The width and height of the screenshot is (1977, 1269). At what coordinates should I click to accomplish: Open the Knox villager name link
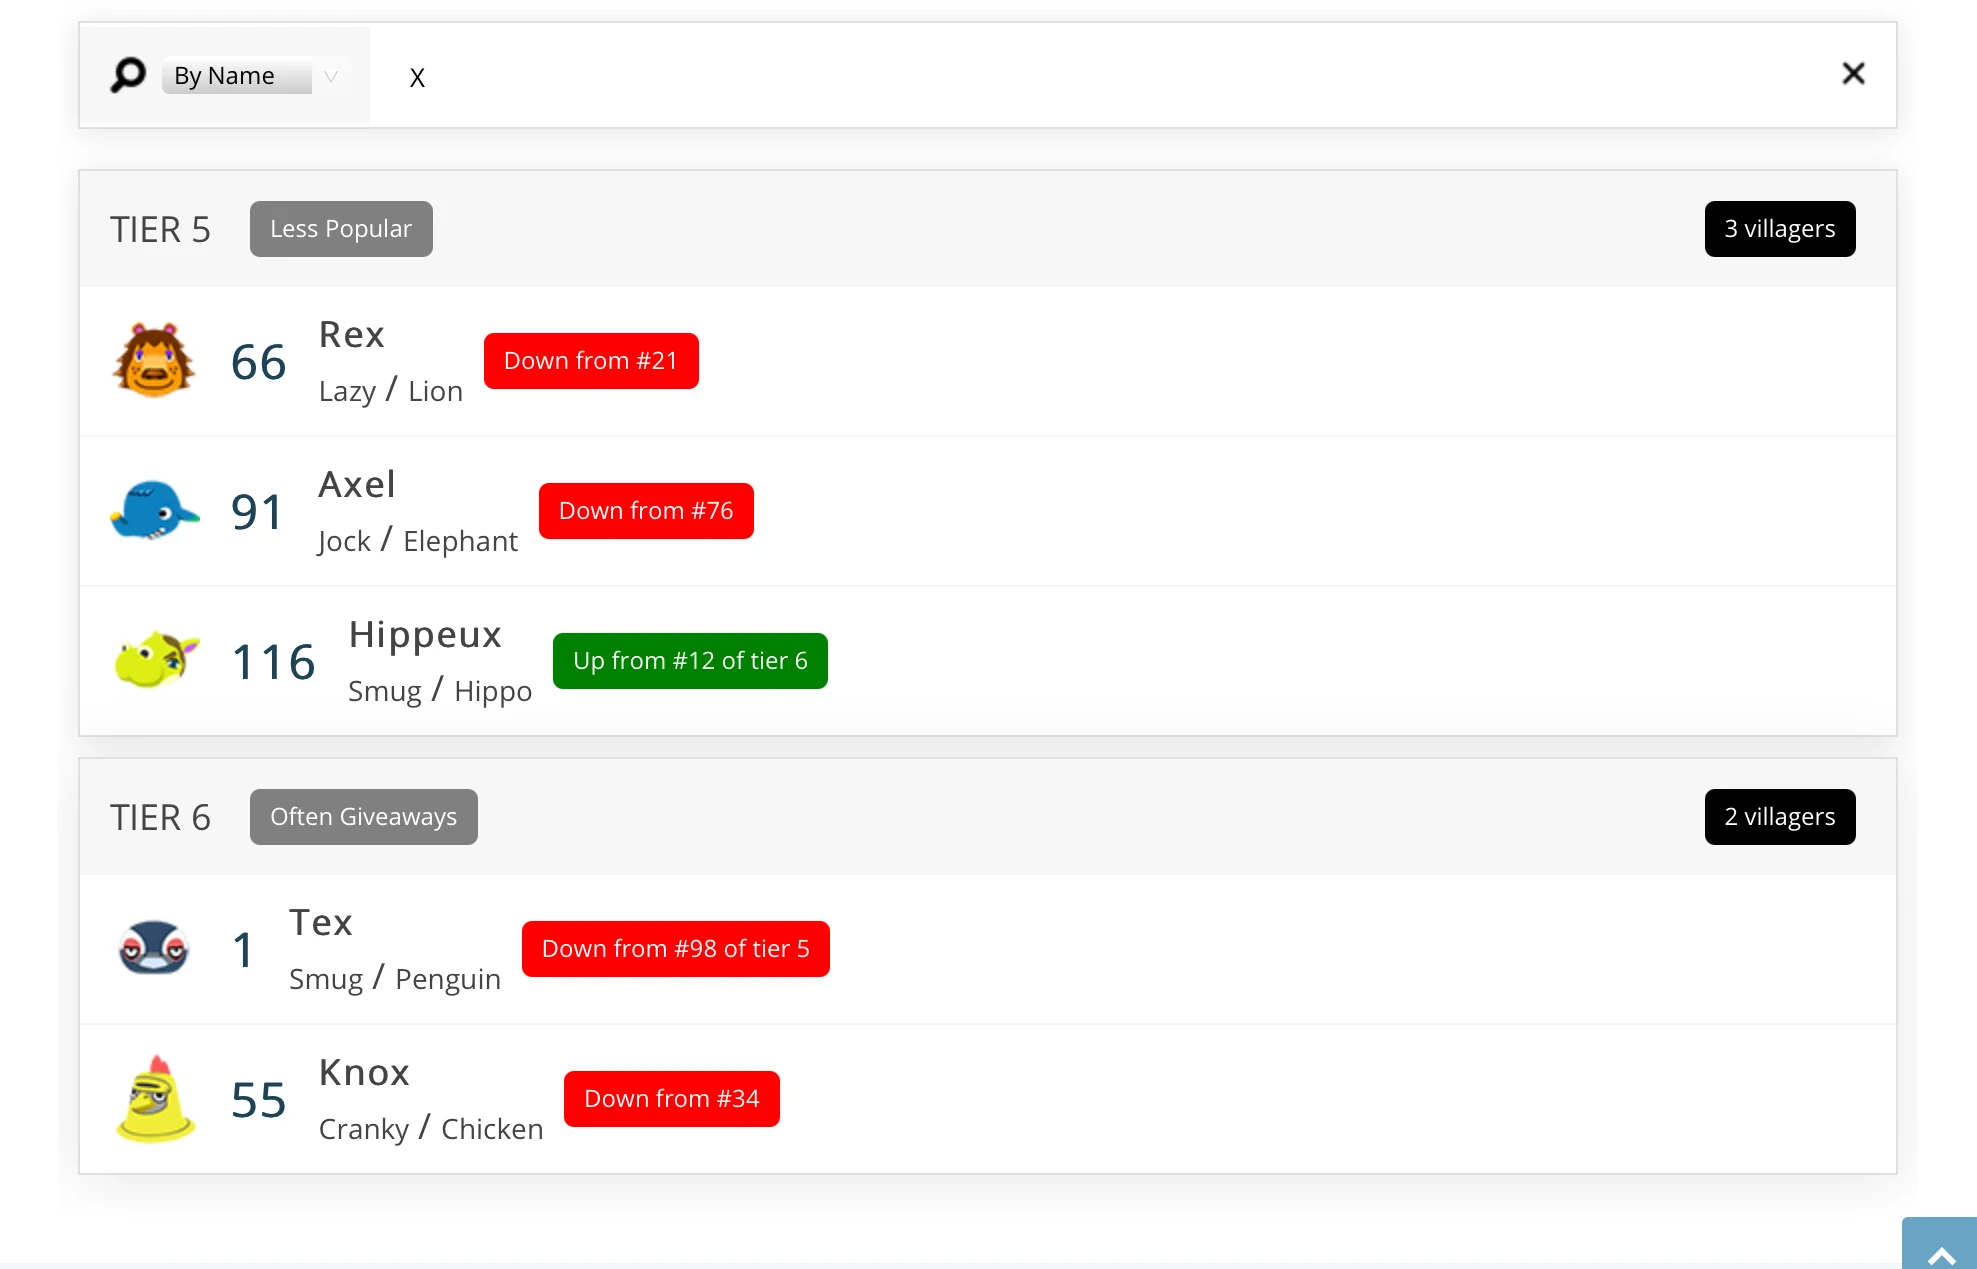[364, 1073]
